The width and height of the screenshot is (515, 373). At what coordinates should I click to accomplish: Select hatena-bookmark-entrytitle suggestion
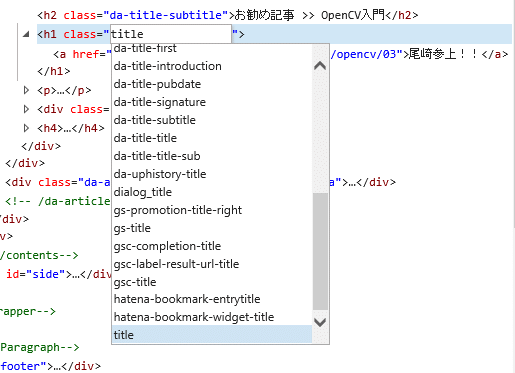pos(212,299)
